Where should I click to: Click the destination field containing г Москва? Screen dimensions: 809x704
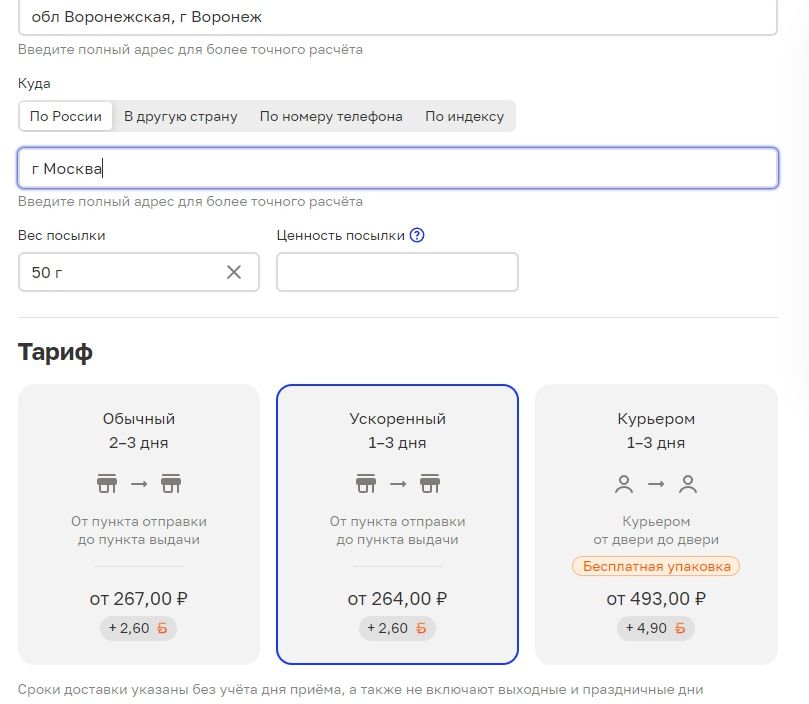point(397,168)
